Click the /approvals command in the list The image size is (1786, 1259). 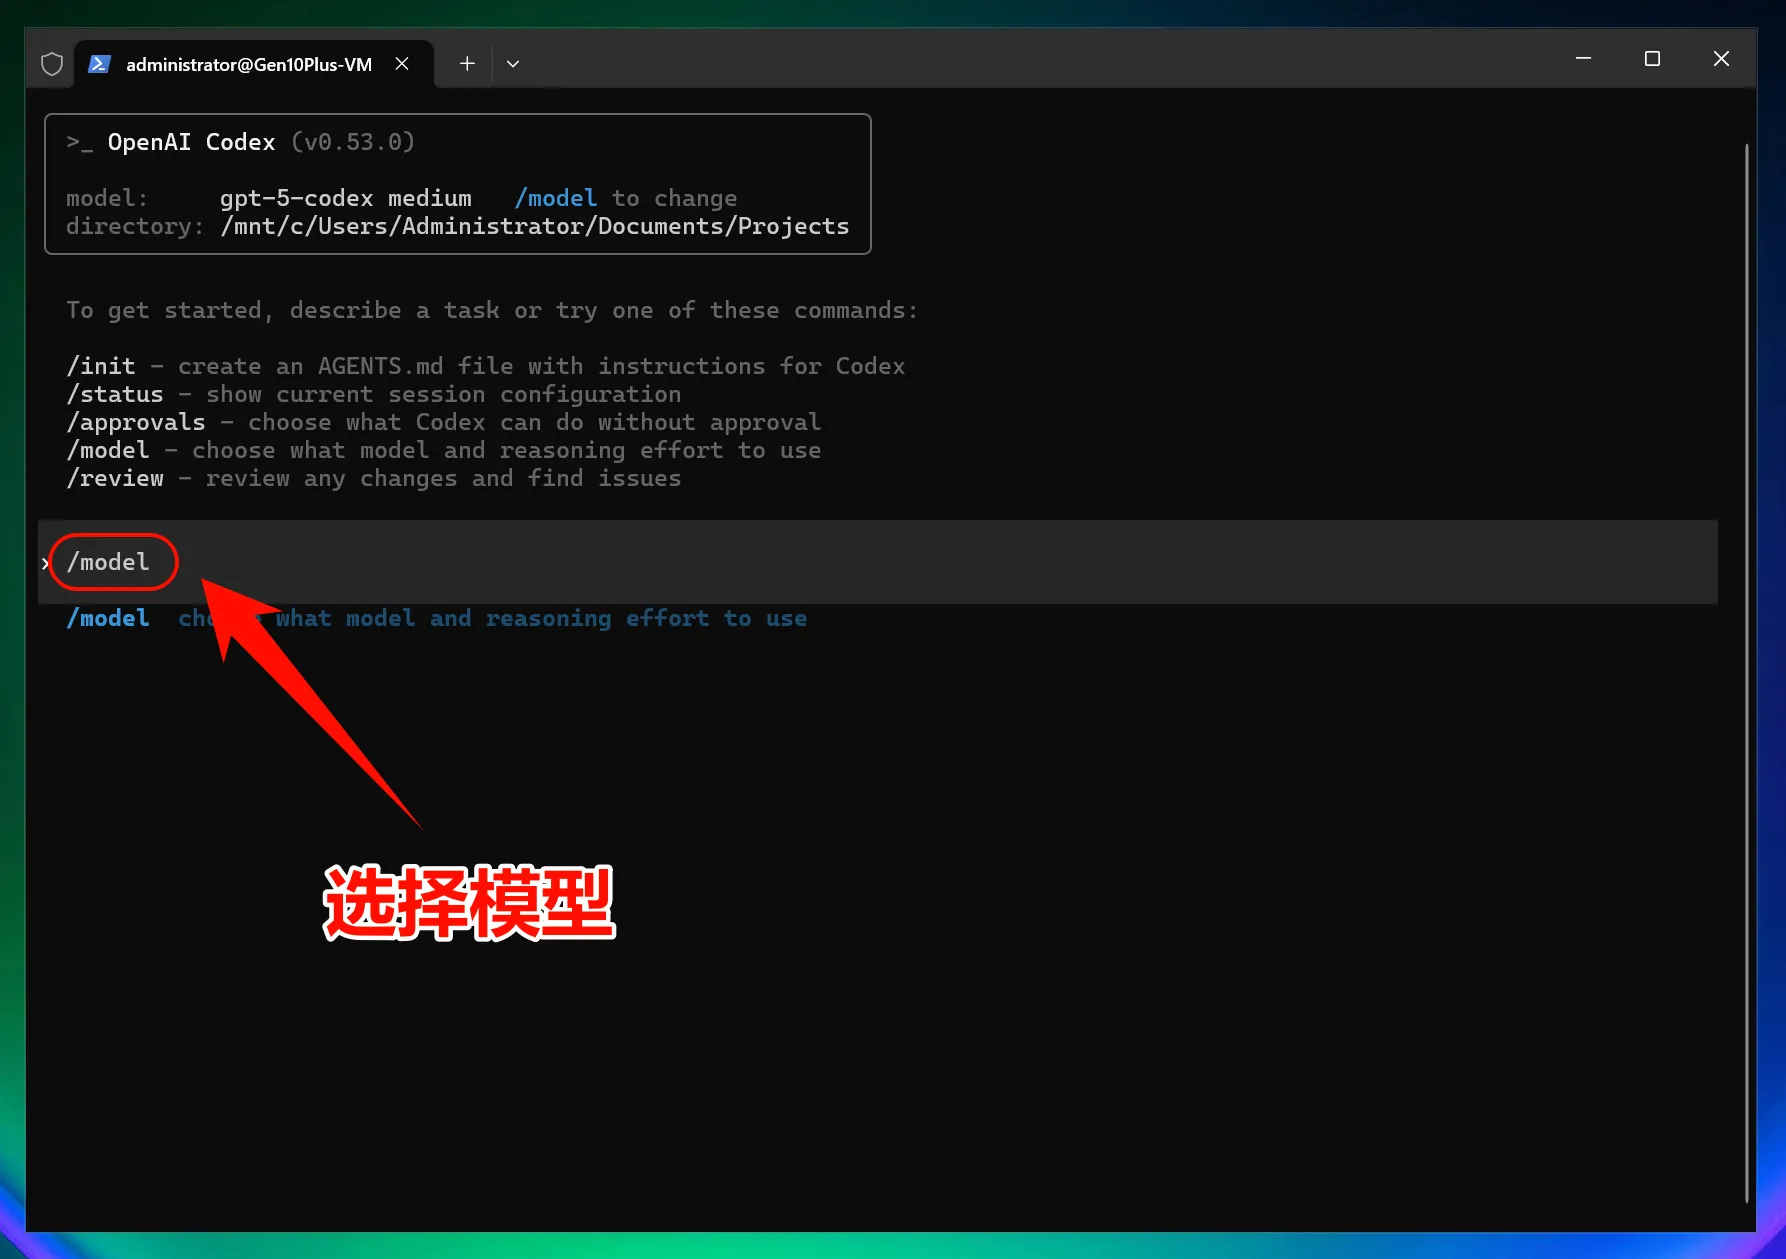[136, 422]
